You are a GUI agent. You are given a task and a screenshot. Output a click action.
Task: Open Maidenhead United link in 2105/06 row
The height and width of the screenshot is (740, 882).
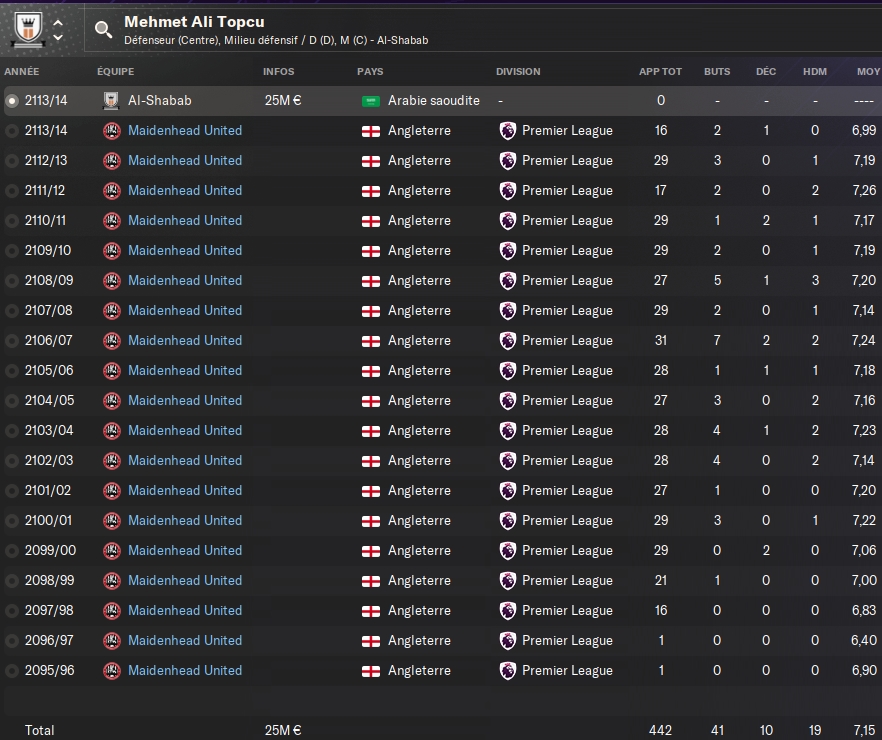185,370
